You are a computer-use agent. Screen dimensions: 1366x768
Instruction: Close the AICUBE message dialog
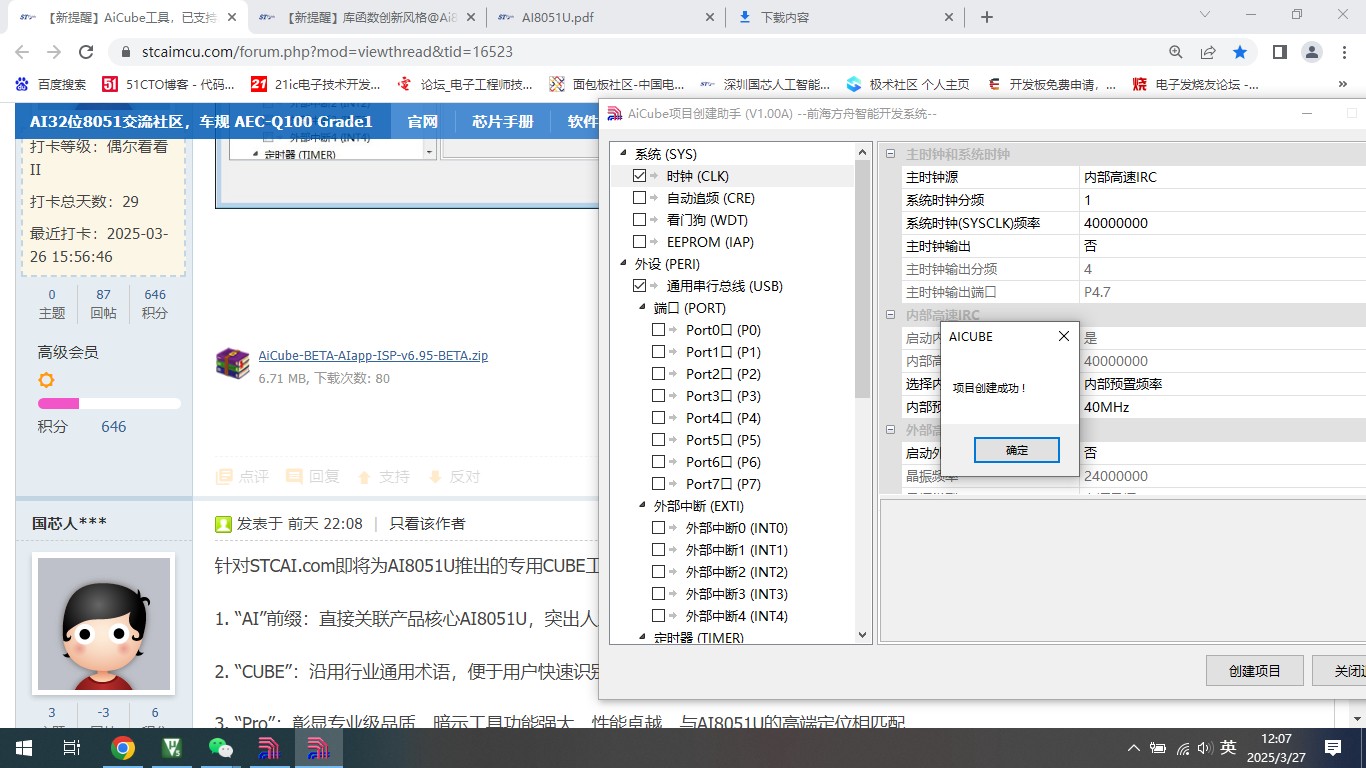pos(1064,337)
